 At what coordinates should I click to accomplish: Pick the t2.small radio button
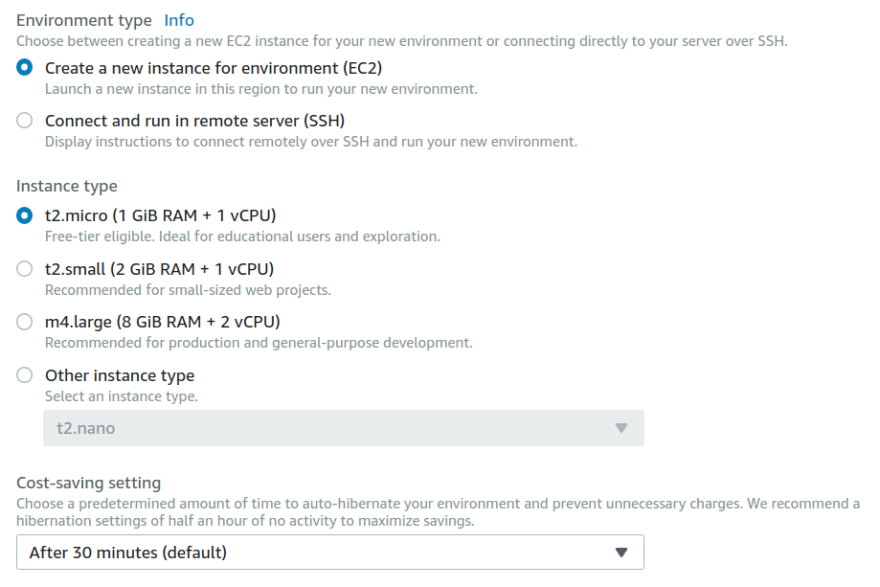click(x=24, y=269)
